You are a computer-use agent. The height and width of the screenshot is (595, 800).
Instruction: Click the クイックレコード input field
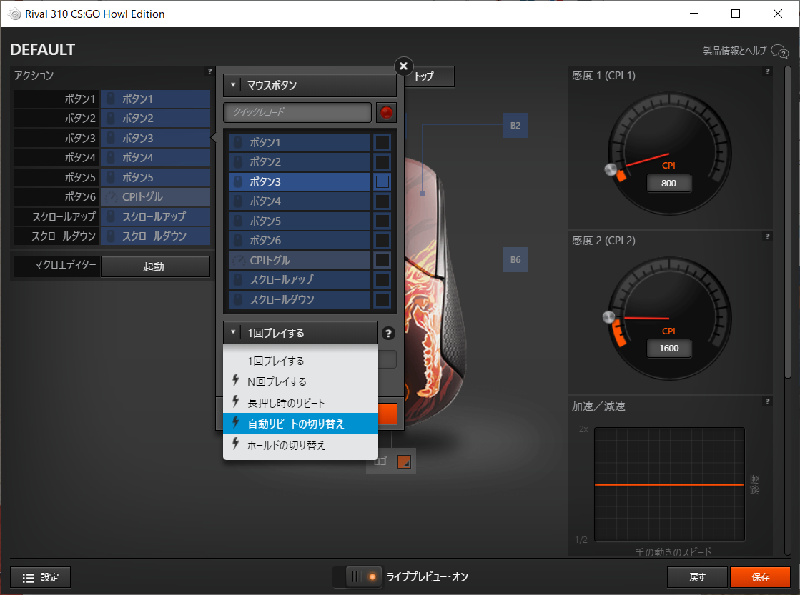(297, 112)
